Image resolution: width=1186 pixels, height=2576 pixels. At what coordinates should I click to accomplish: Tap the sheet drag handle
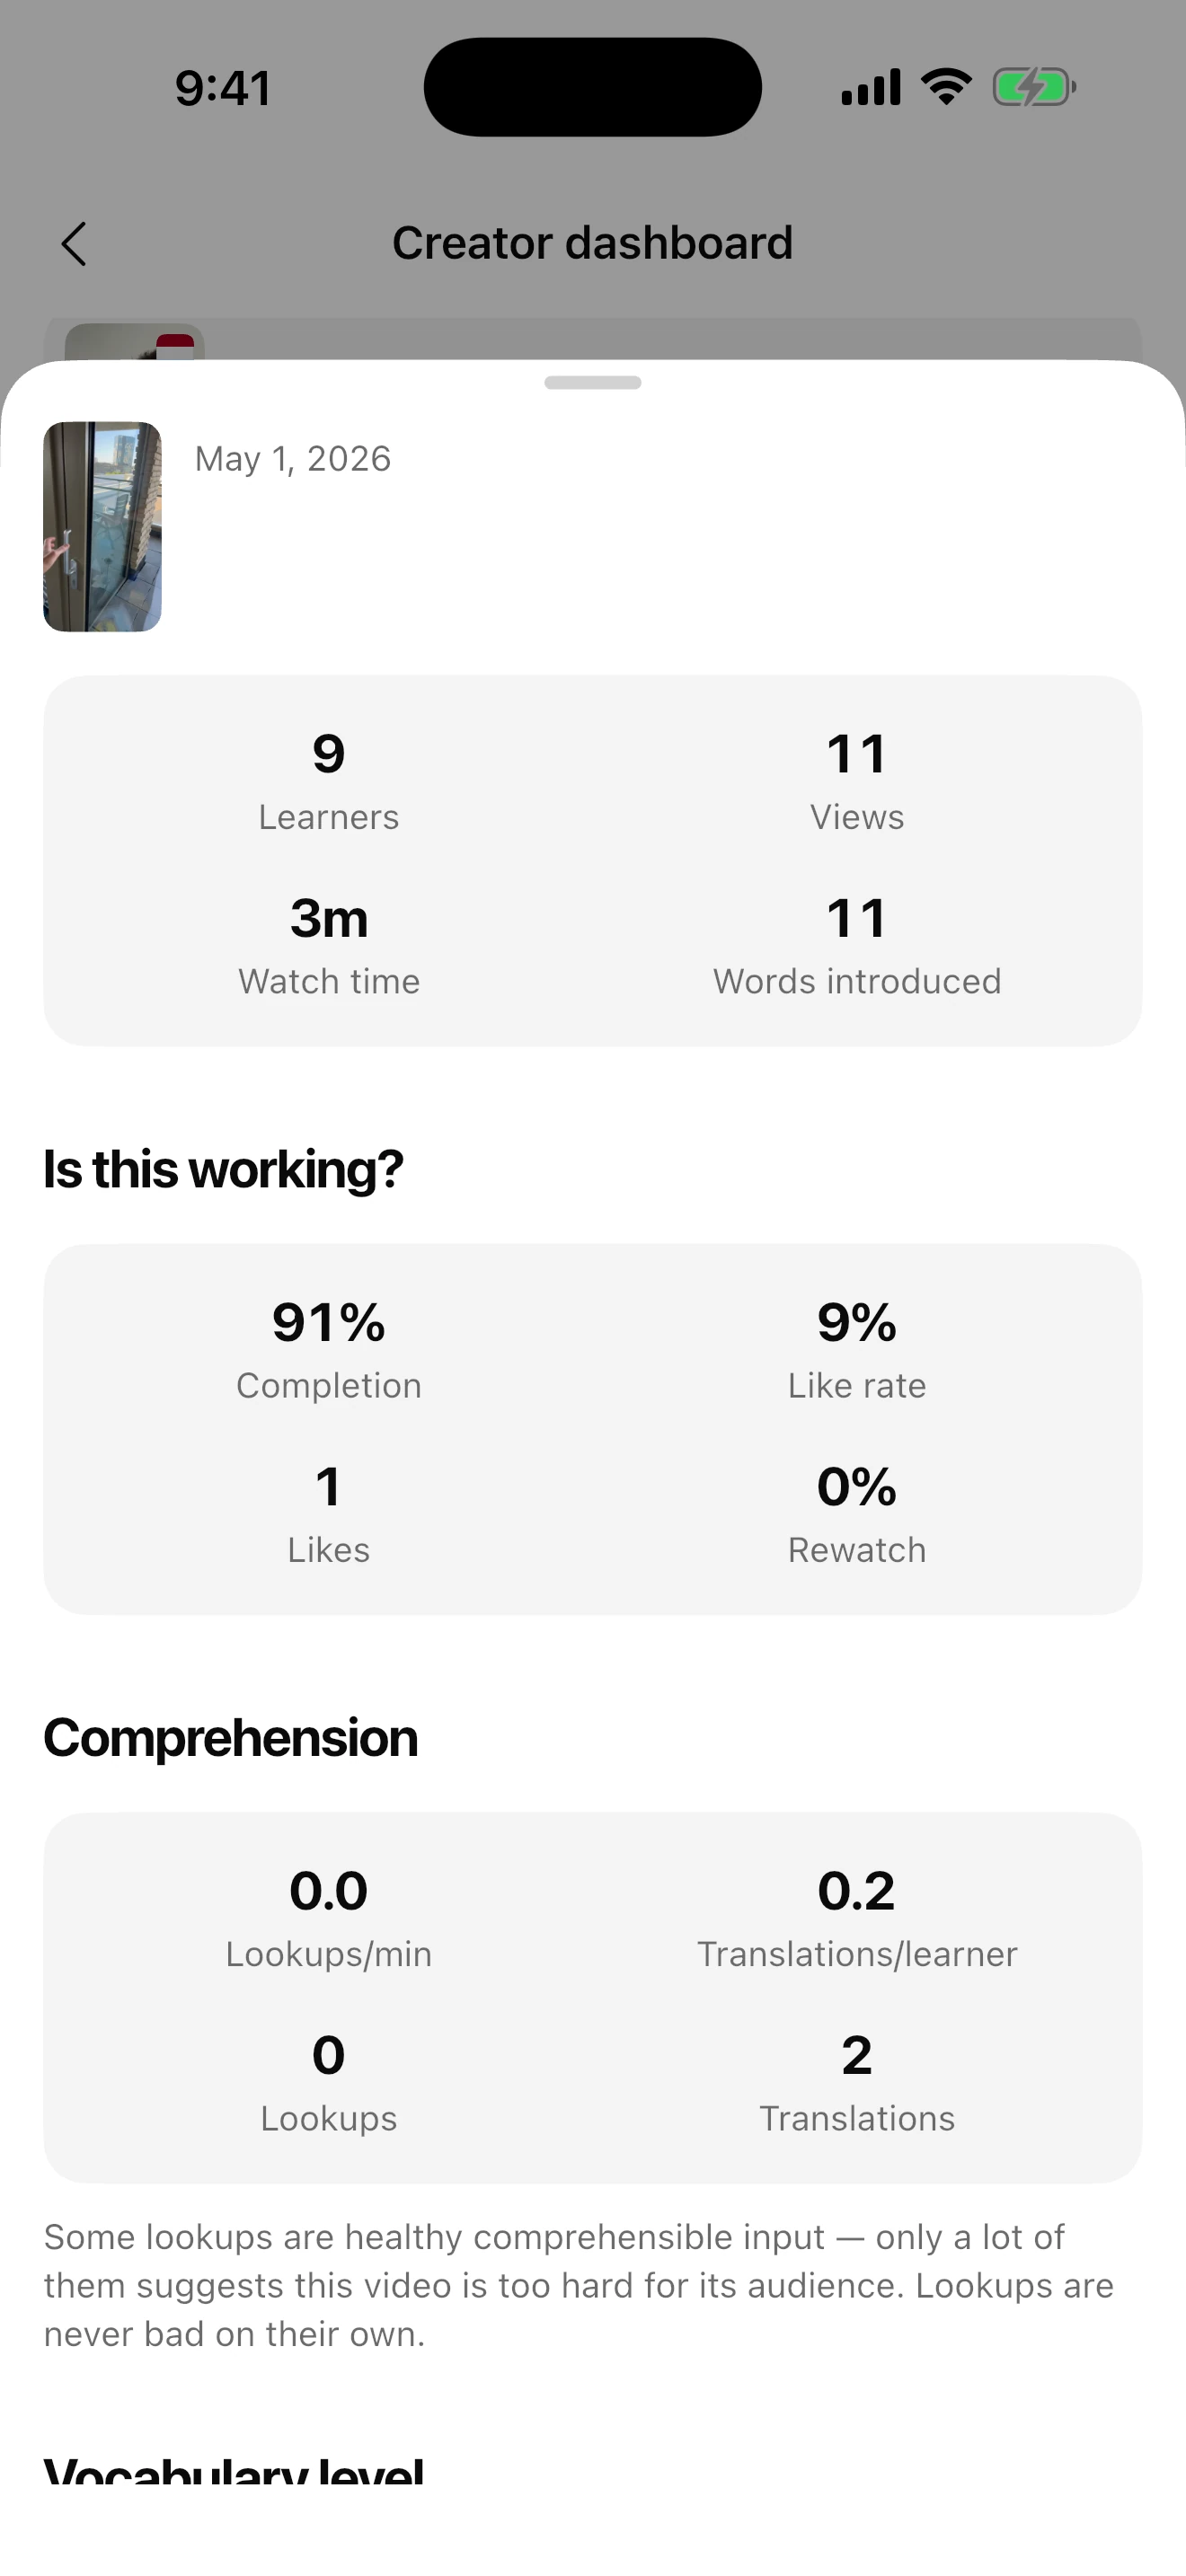coord(593,383)
